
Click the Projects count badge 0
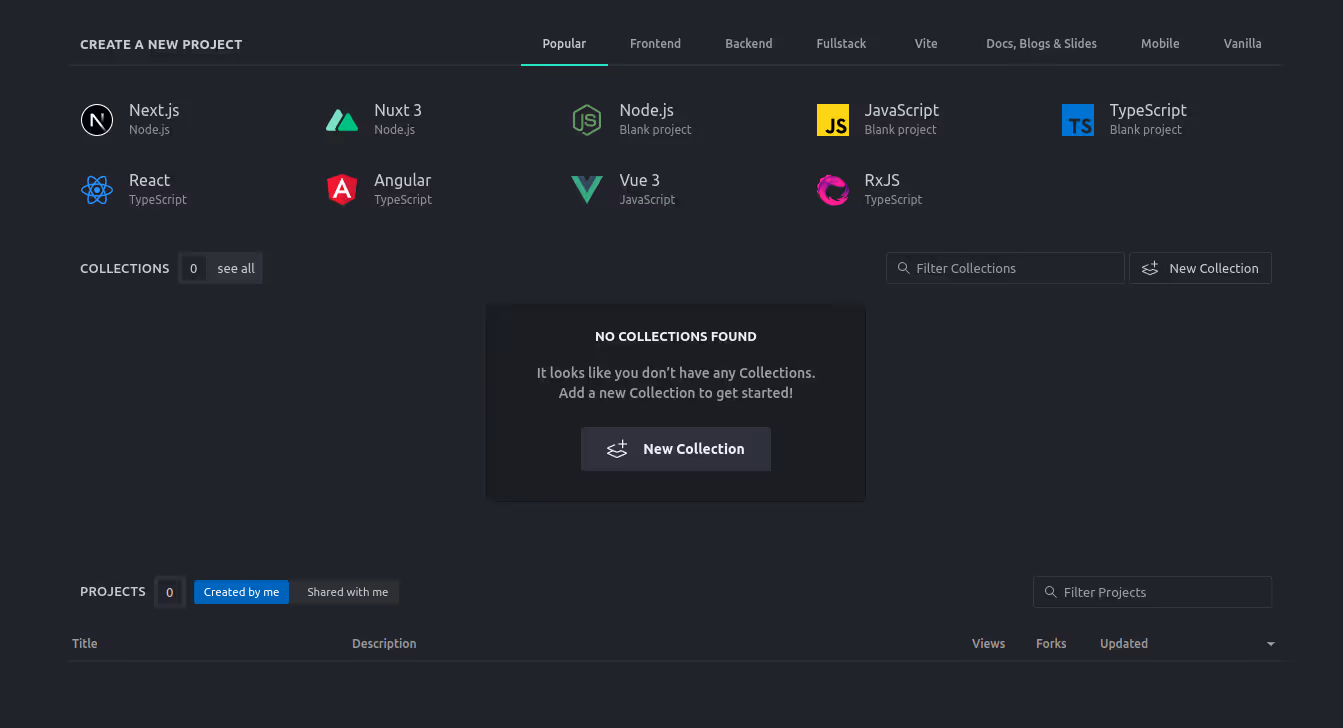169,592
